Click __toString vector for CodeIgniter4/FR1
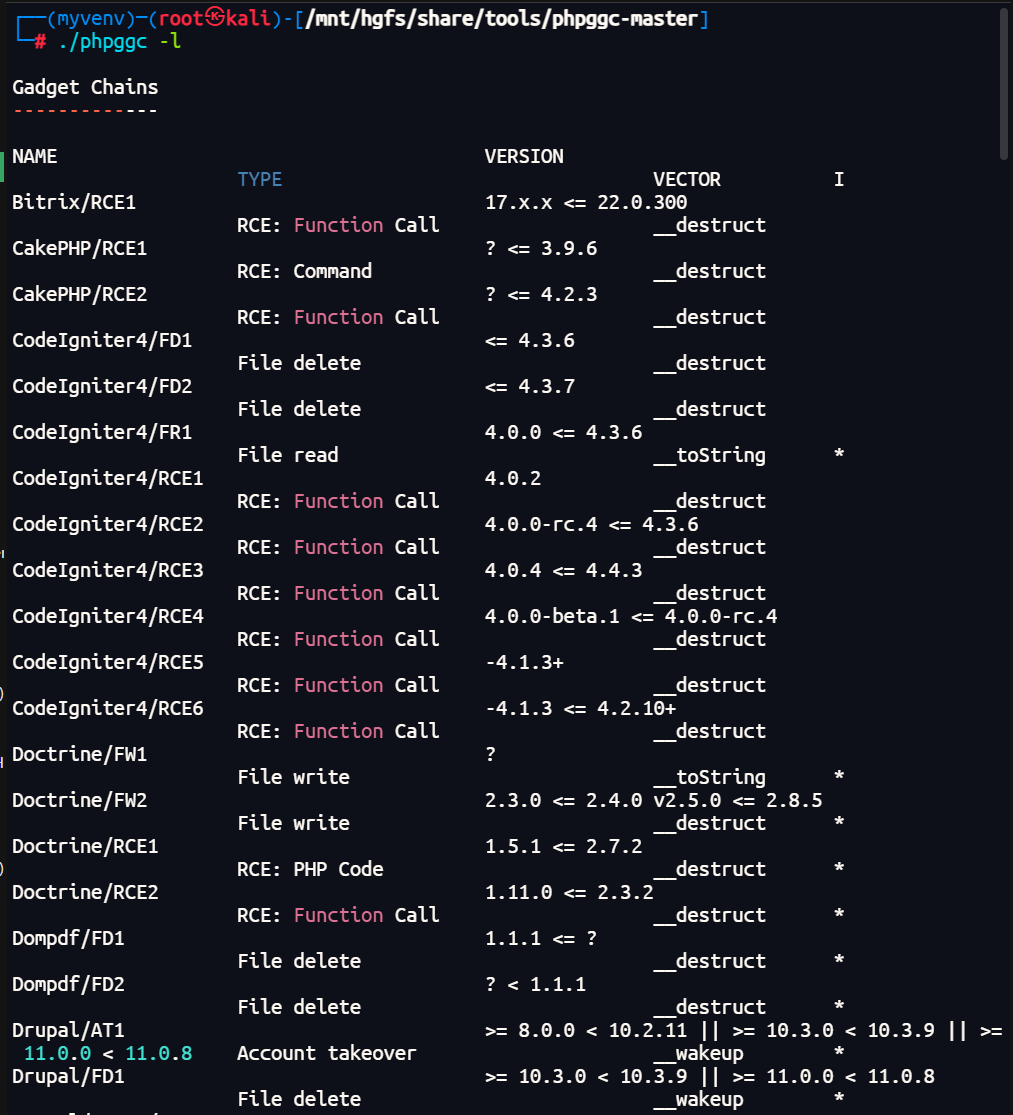Viewport: 1013px width, 1115px height. point(709,455)
